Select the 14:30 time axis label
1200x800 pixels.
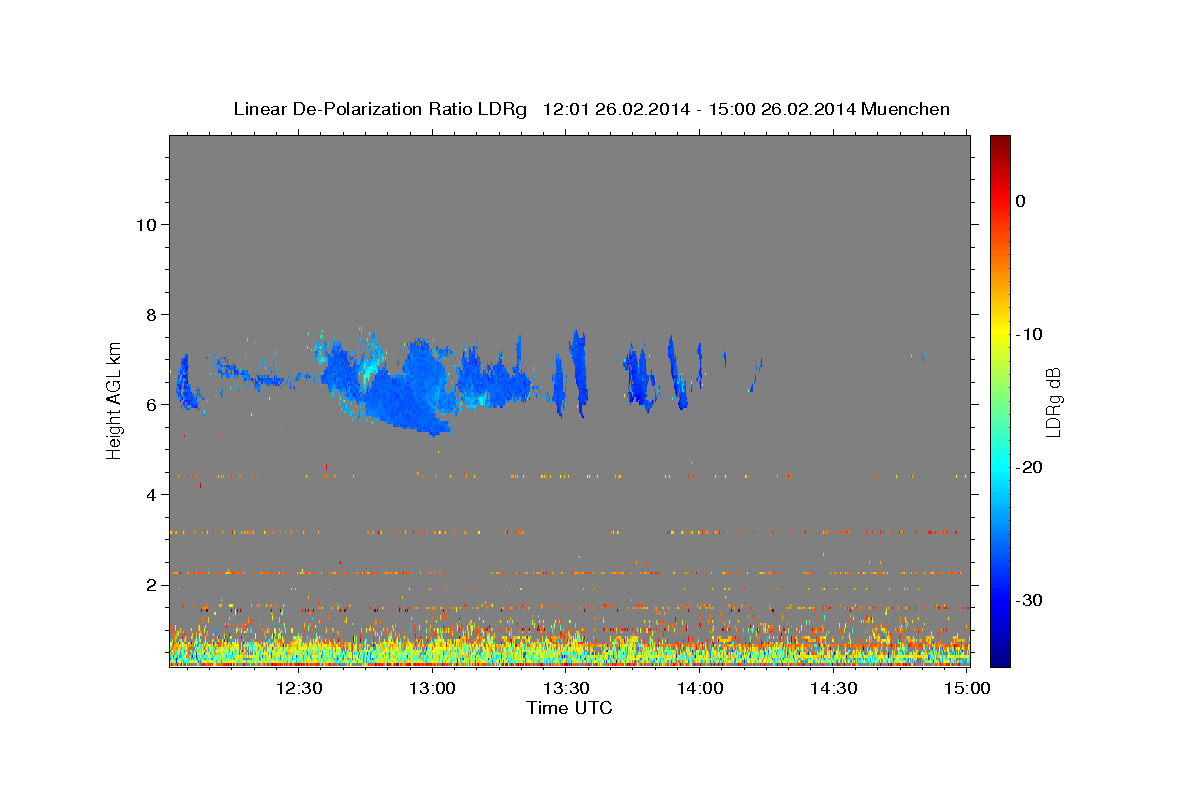pyautogui.click(x=834, y=688)
